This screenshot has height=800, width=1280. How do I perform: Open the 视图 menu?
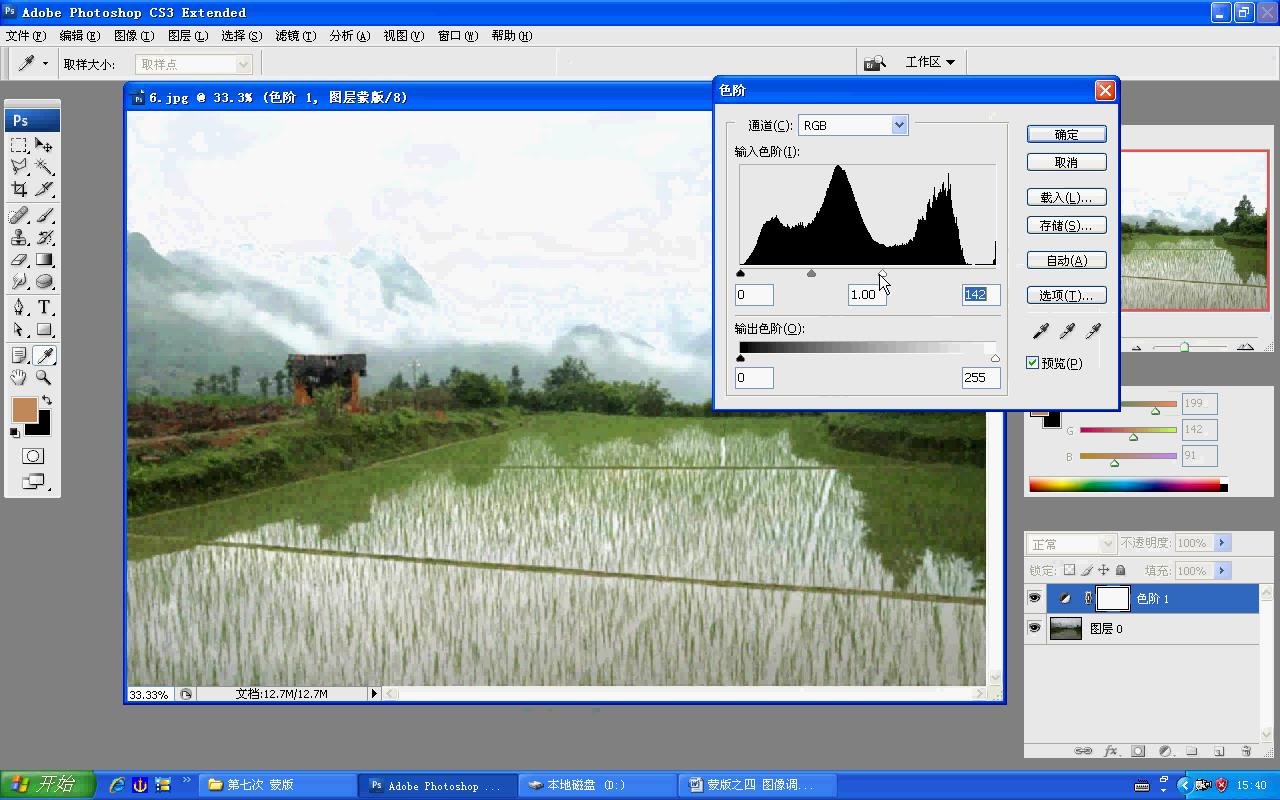pyautogui.click(x=403, y=35)
